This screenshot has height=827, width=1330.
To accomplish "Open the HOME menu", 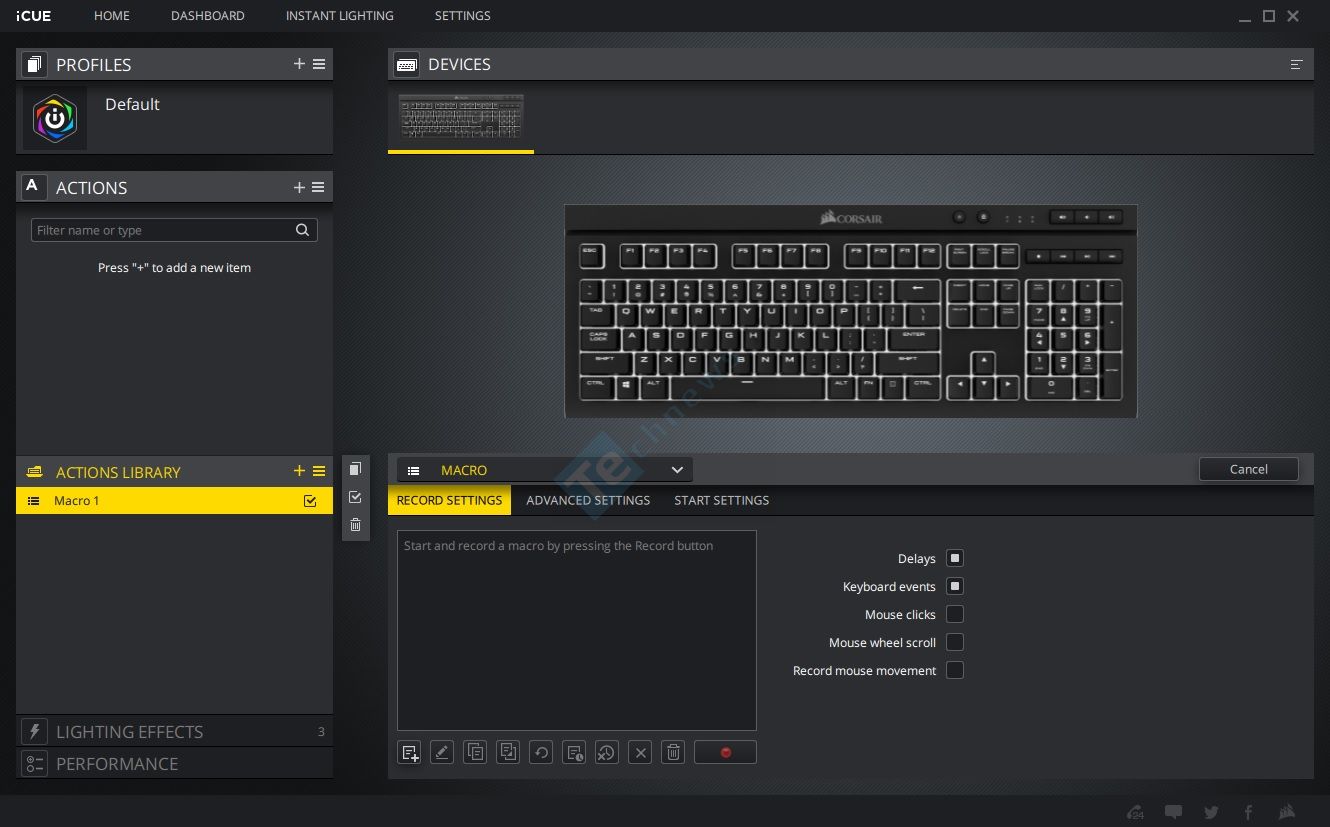I will click(x=112, y=16).
